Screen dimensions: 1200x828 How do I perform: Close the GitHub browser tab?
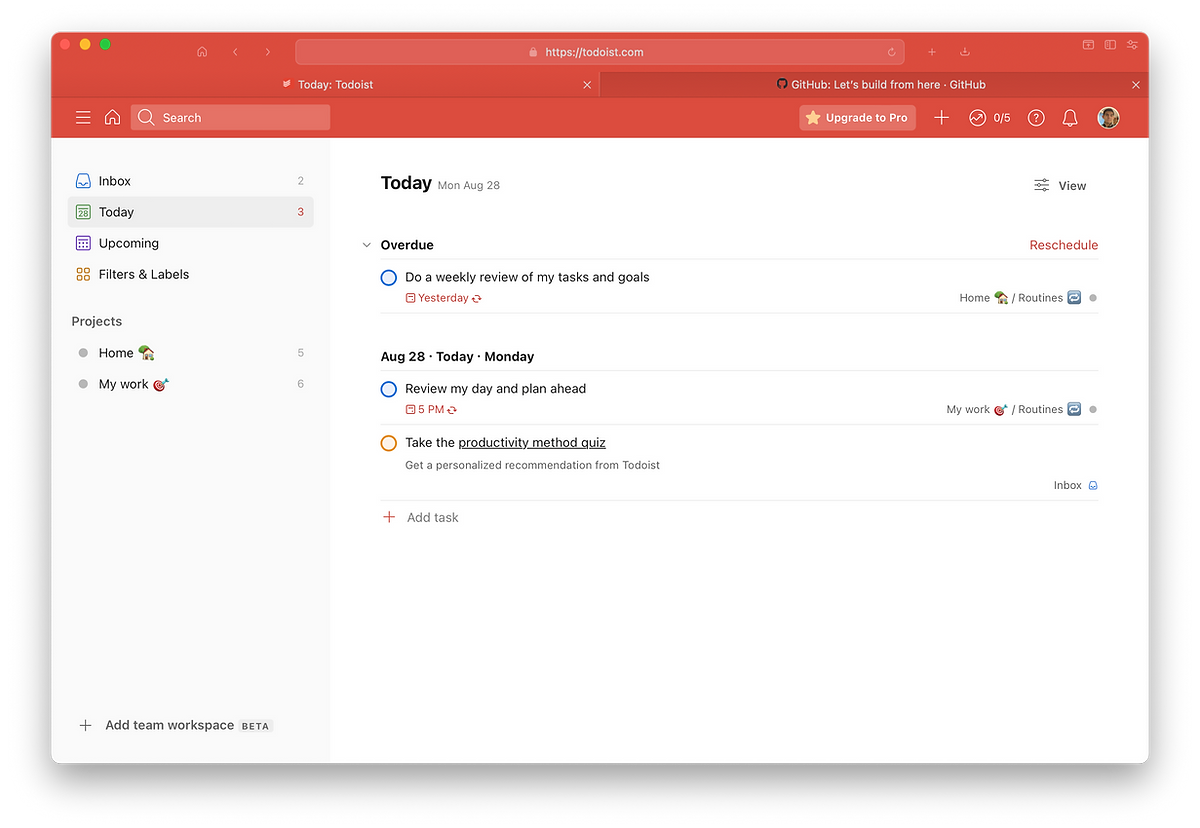tap(1135, 85)
